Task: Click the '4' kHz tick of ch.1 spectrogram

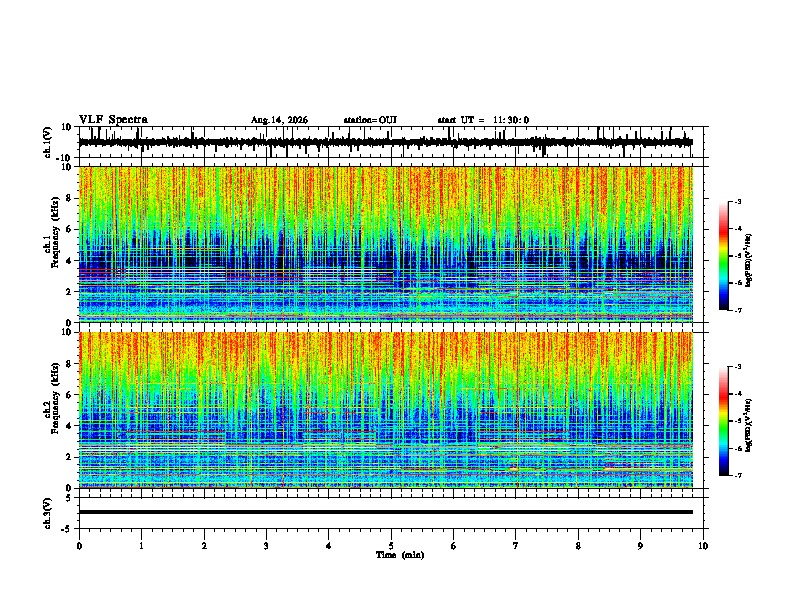Action: (70, 261)
